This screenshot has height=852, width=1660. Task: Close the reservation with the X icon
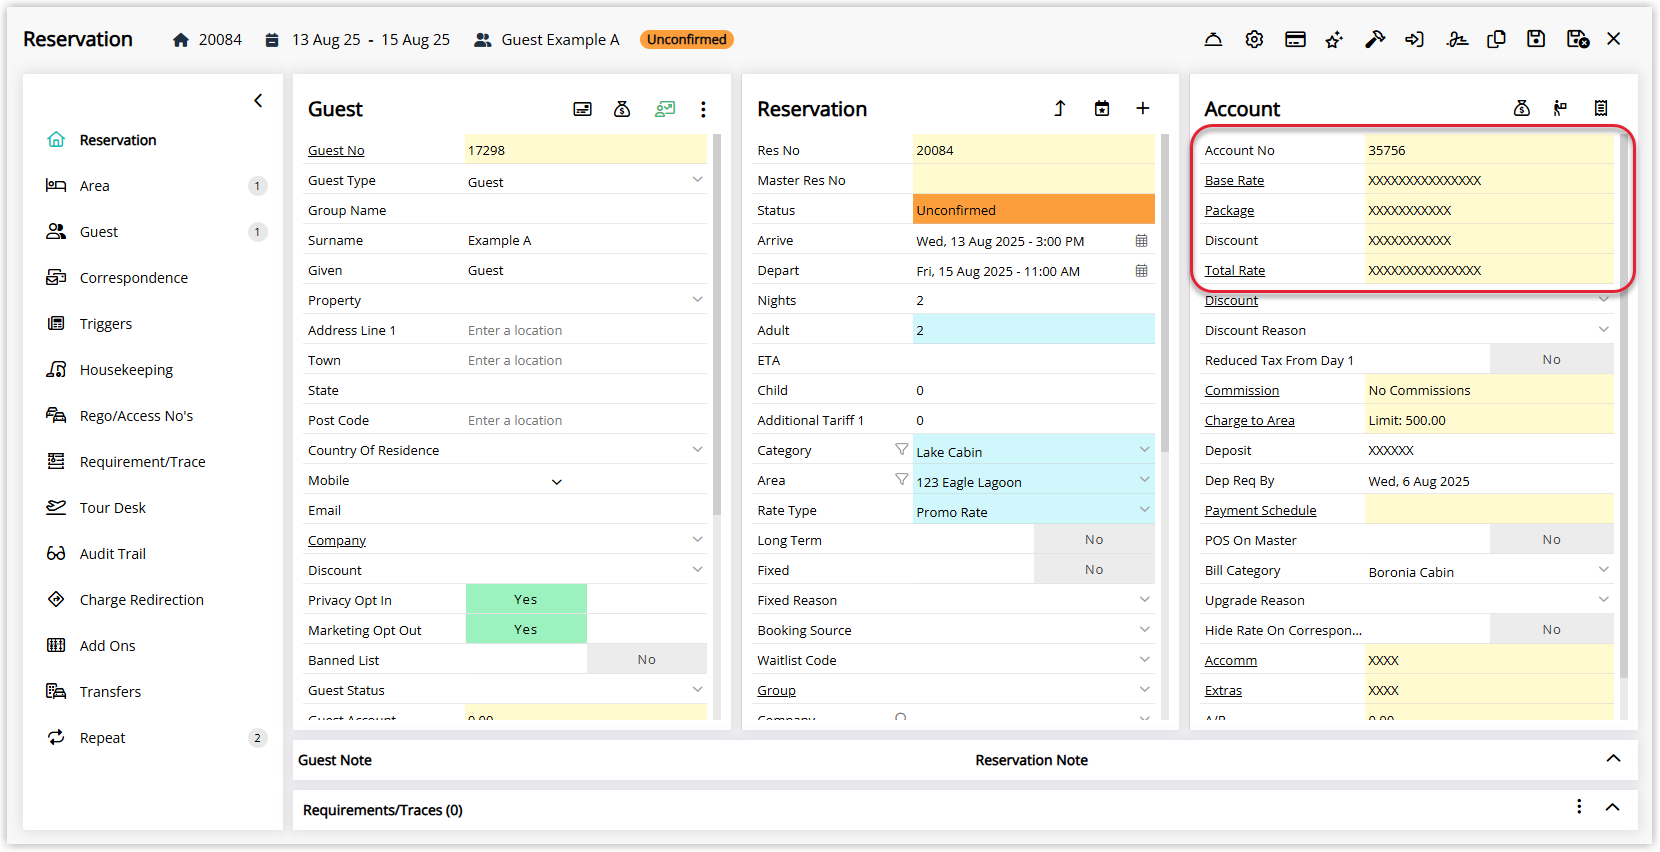click(x=1614, y=39)
